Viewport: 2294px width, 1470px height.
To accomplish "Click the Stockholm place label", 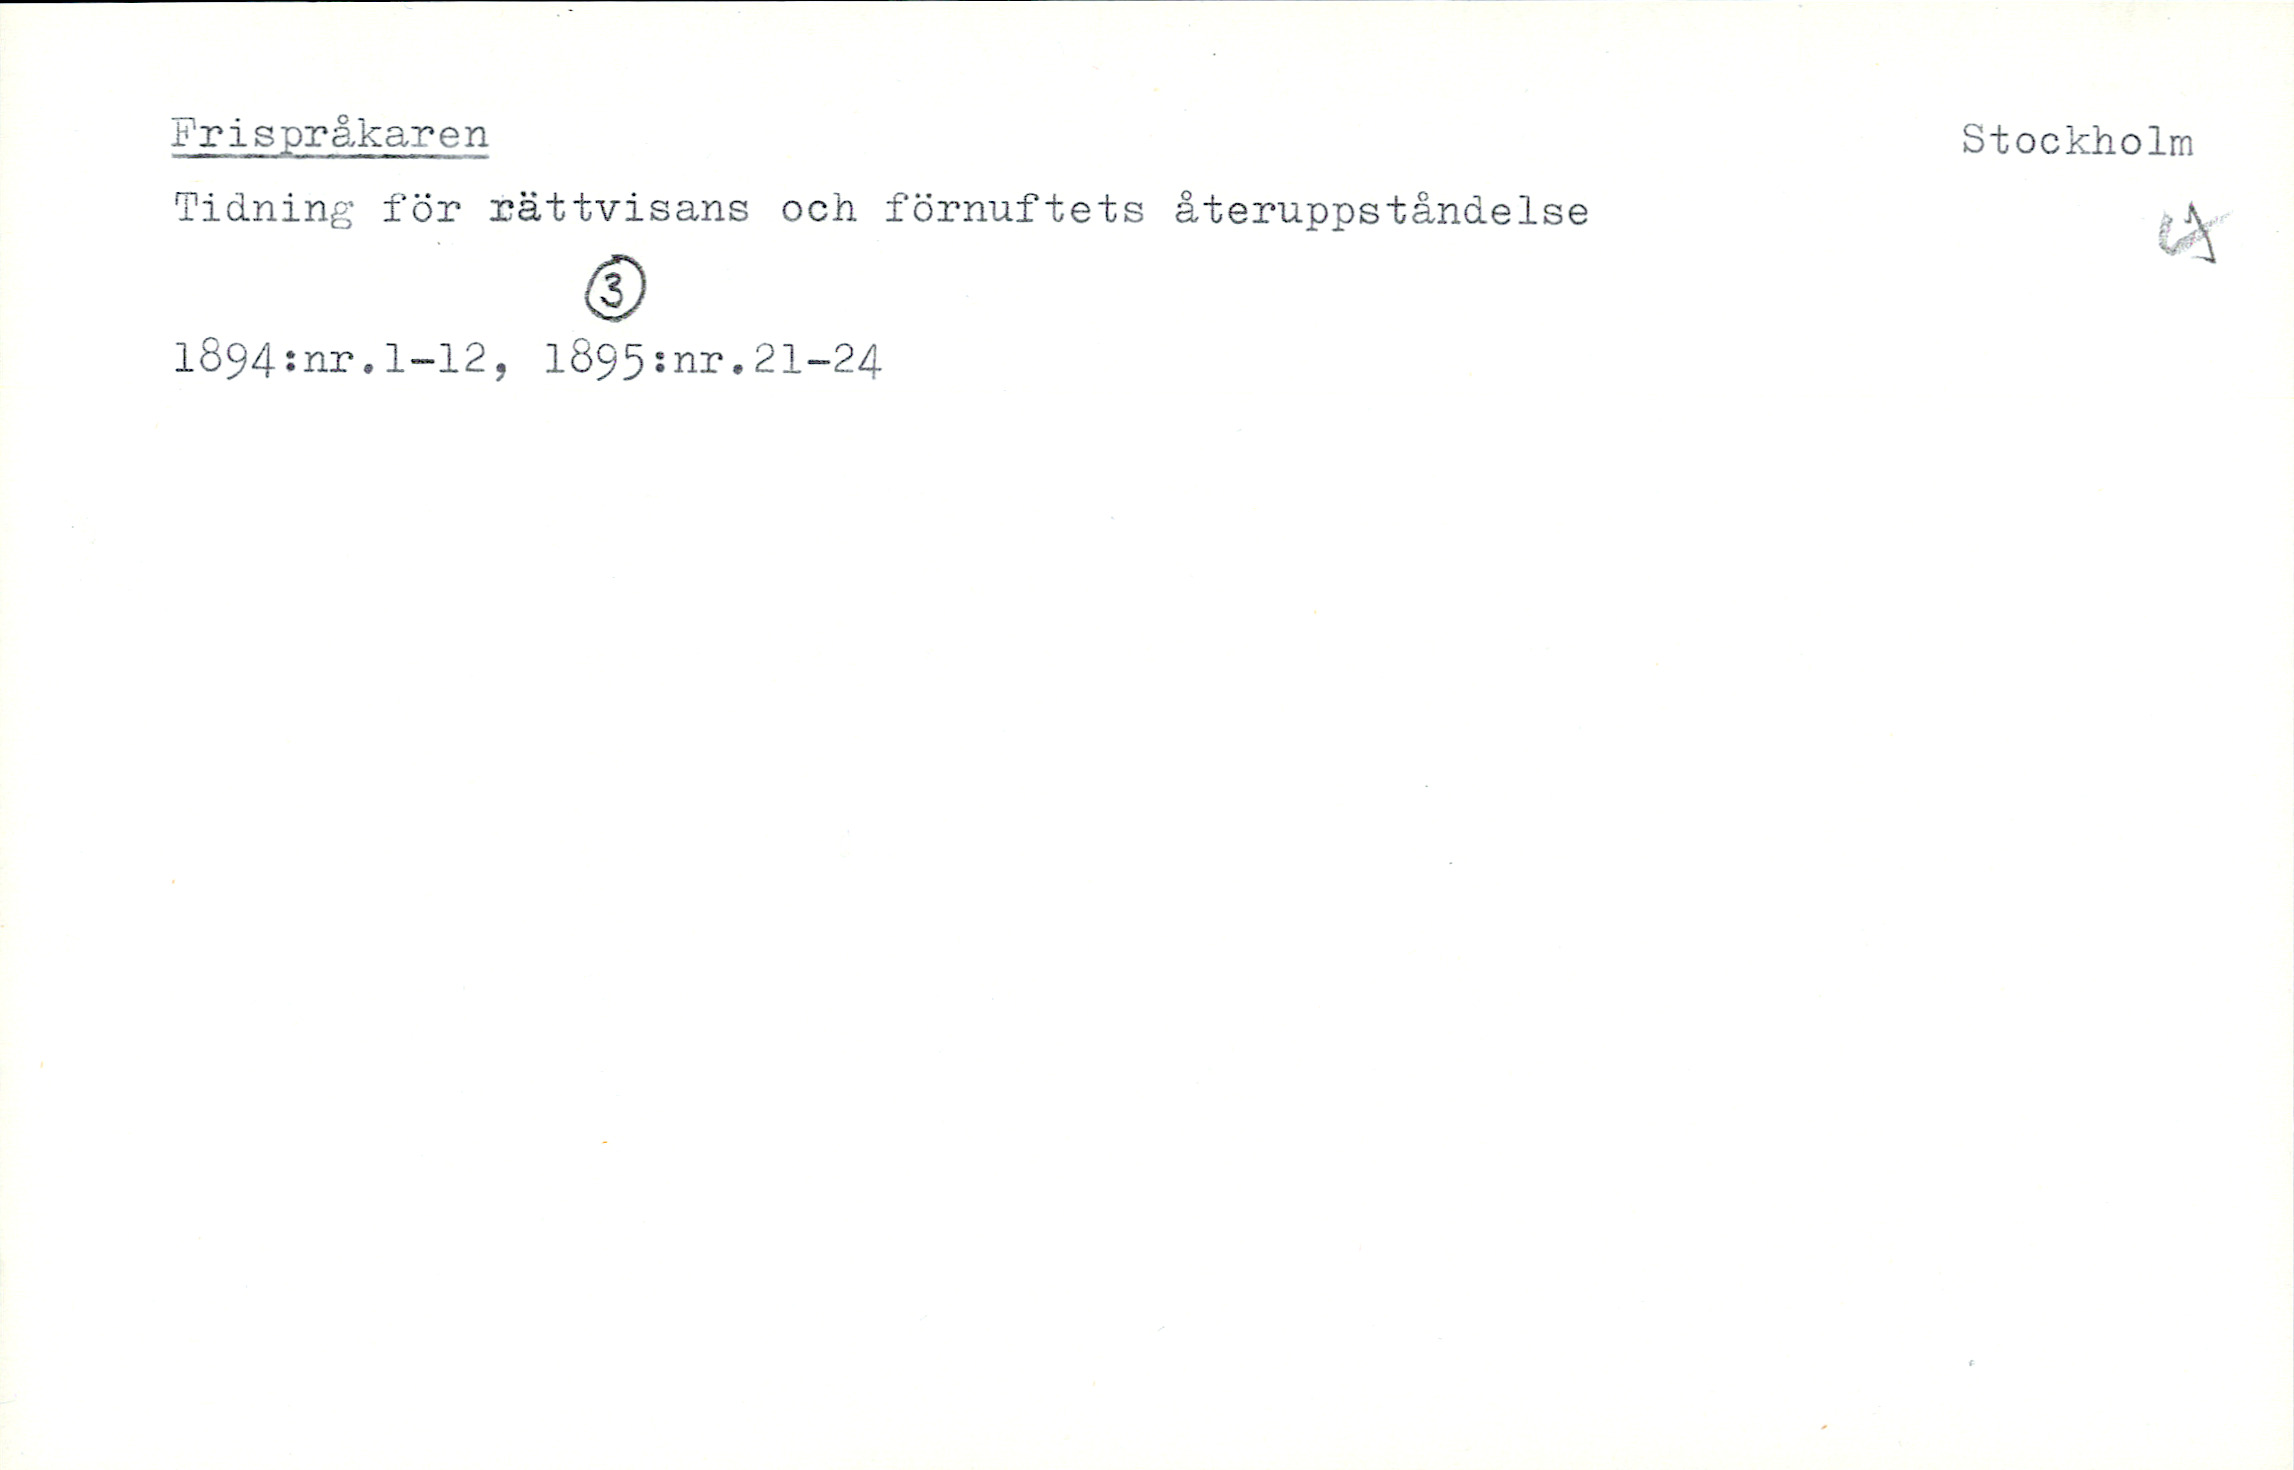I will [2077, 141].
